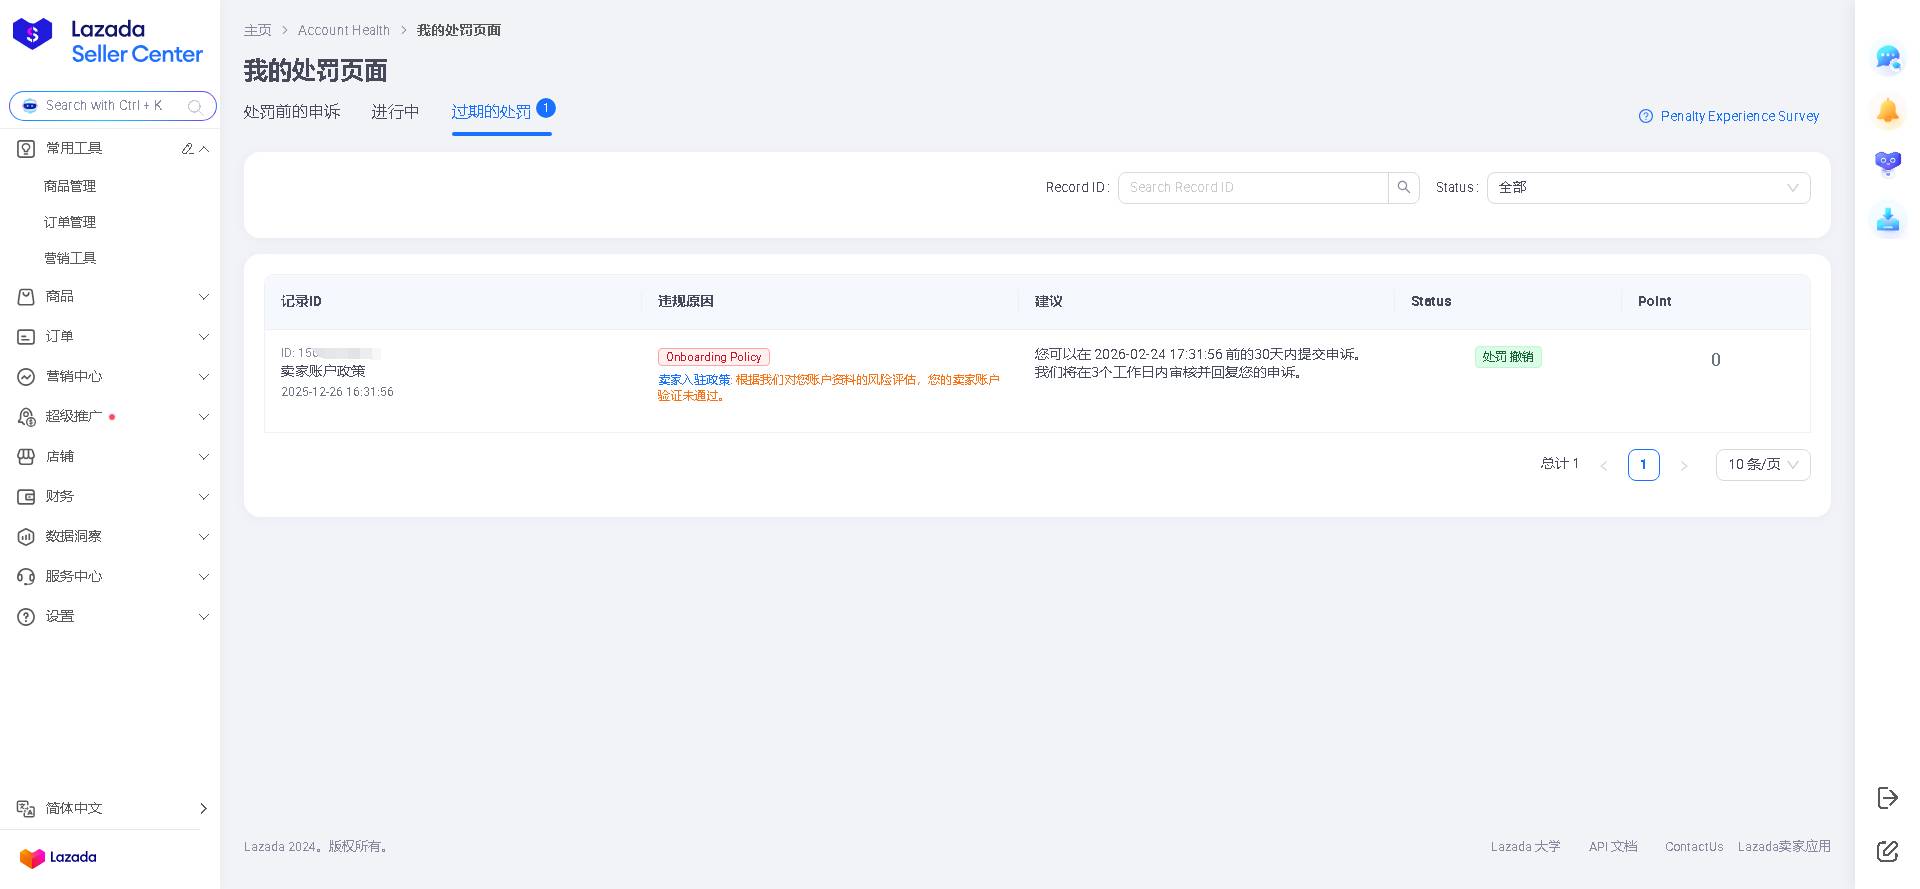Click the 处罚撤销 status badge
Viewport: 1920px width, 889px height.
(1508, 357)
